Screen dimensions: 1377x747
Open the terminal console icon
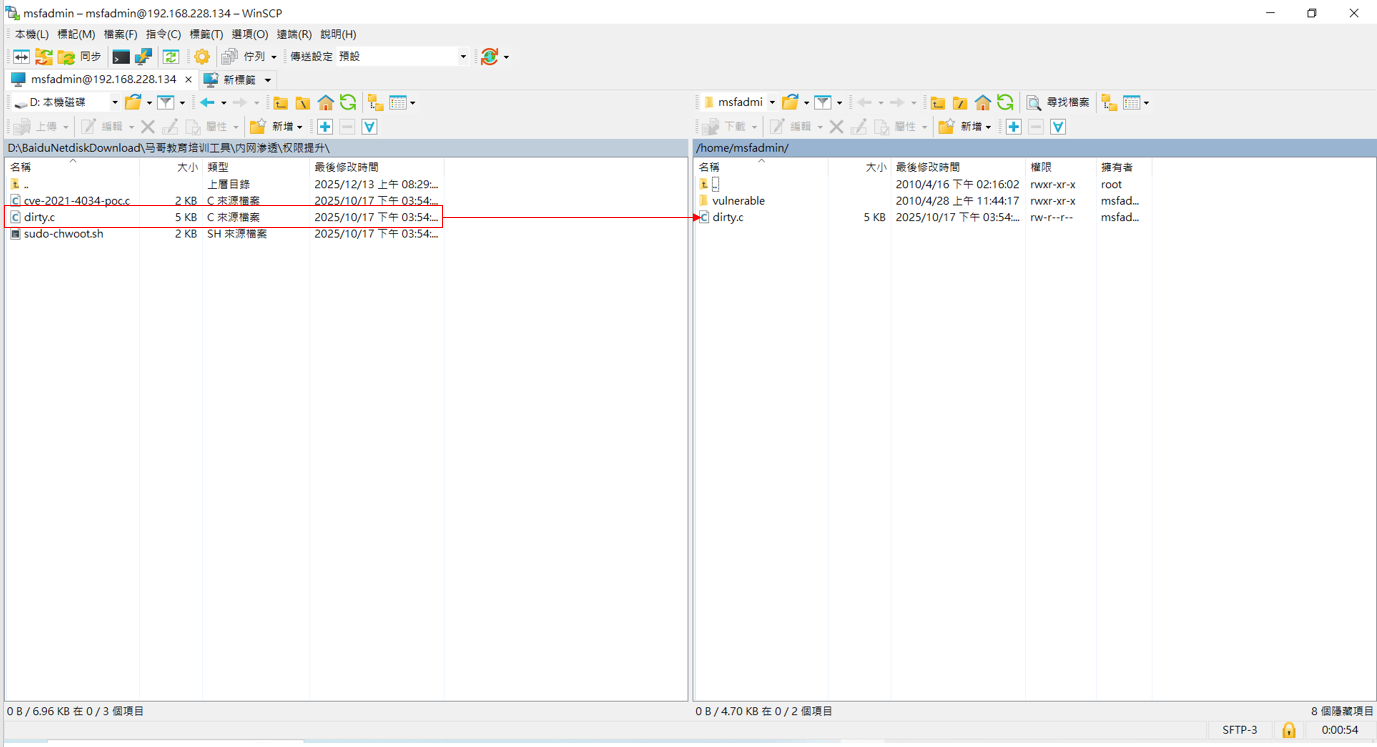[x=121, y=57]
